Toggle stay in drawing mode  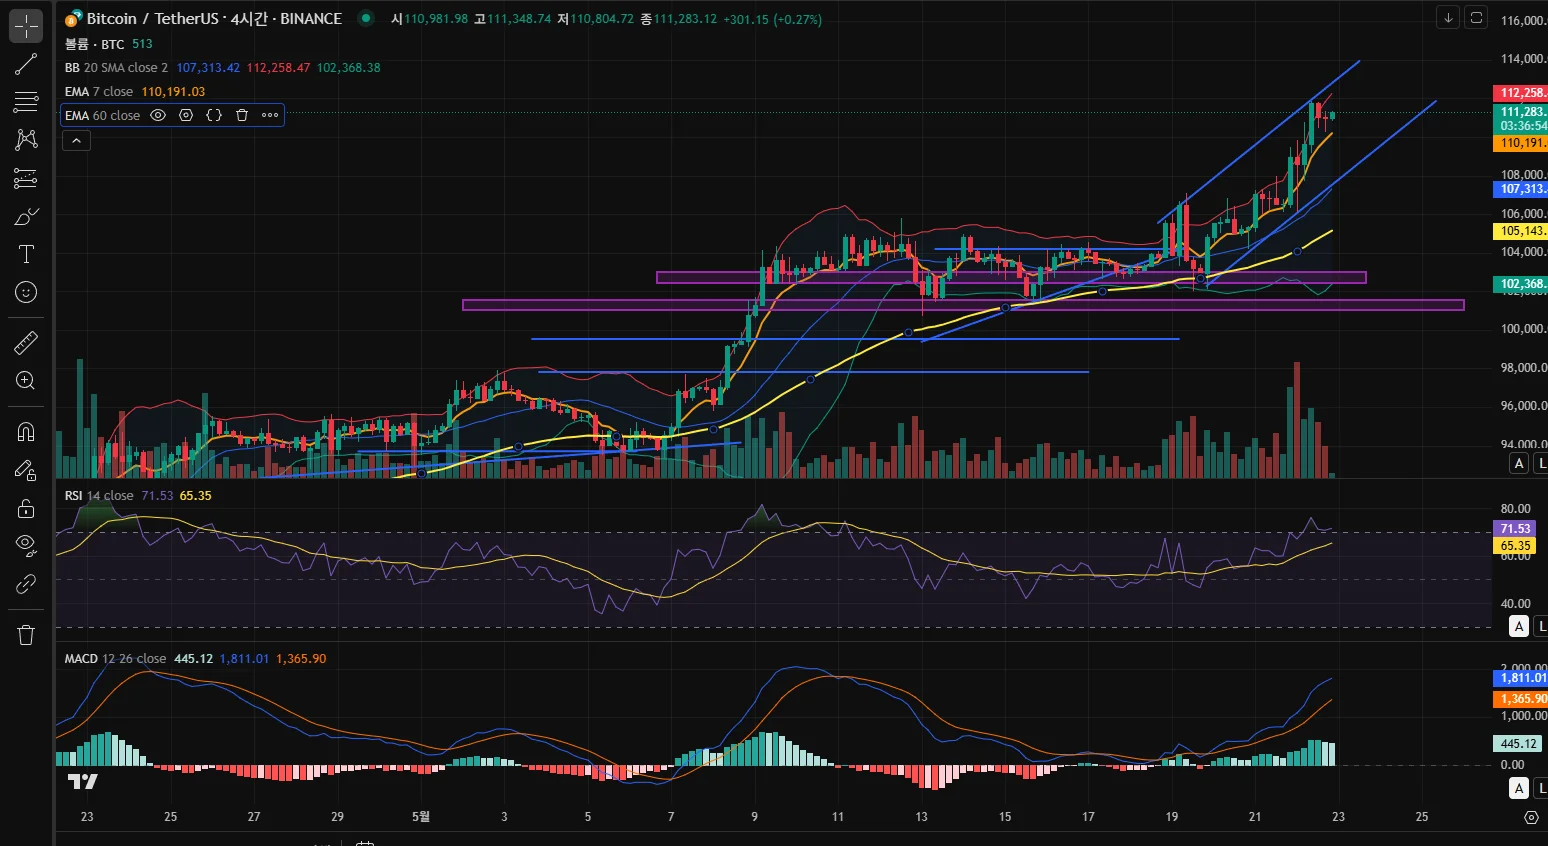pos(26,470)
